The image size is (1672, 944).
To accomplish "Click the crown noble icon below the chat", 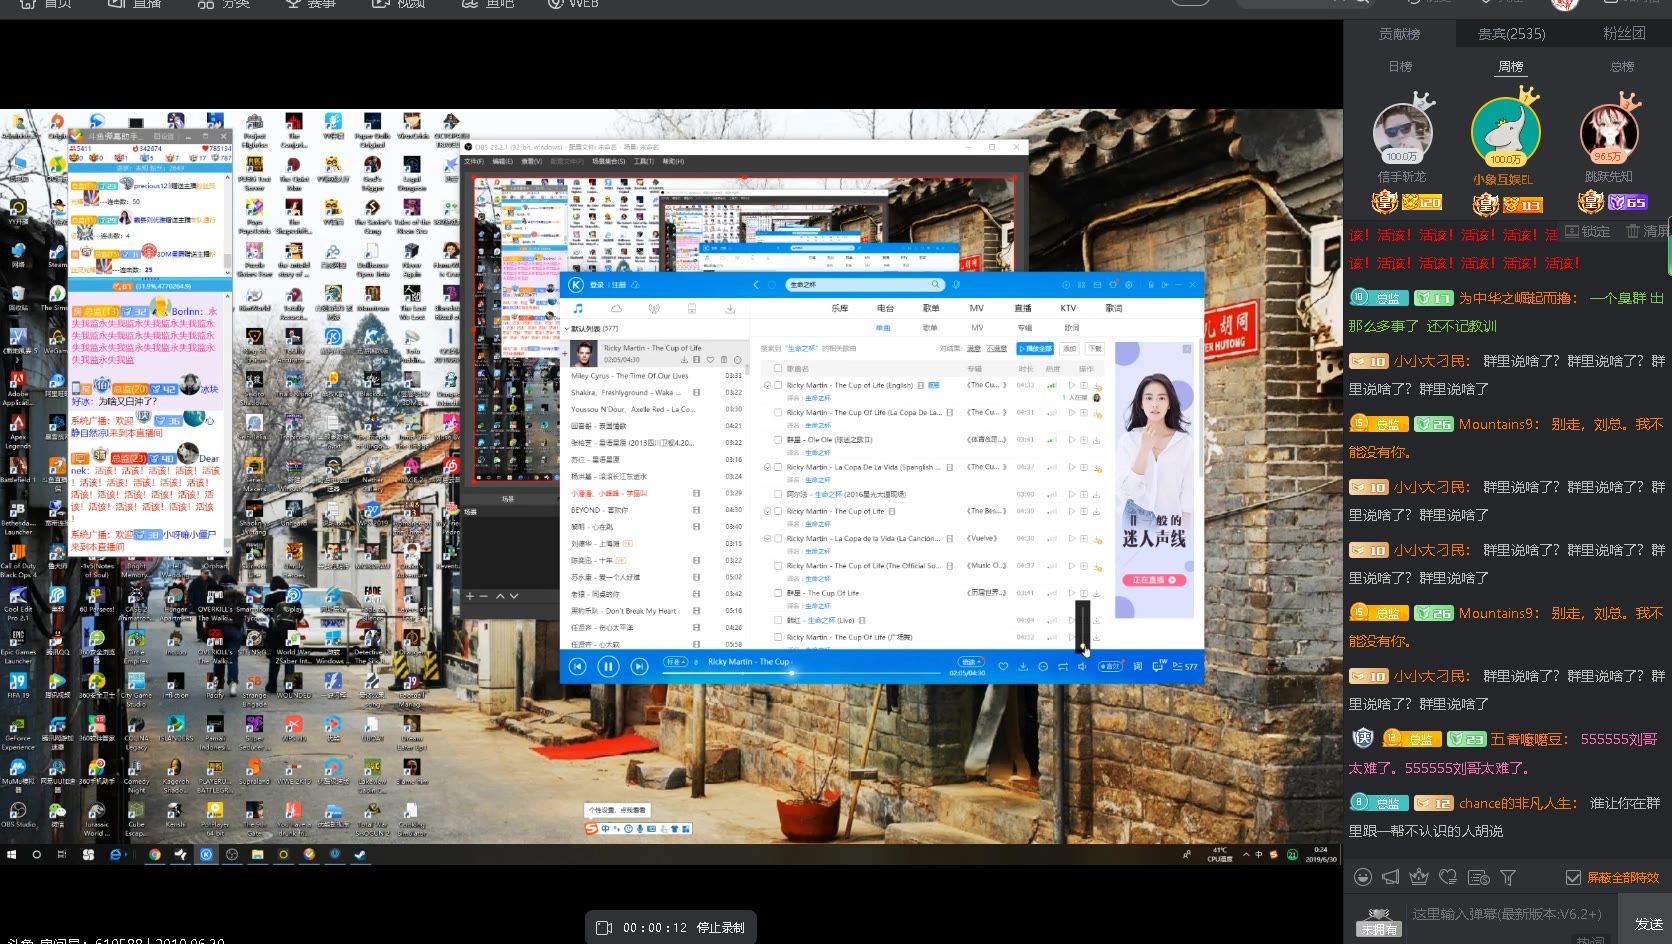I will click(x=1419, y=877).
